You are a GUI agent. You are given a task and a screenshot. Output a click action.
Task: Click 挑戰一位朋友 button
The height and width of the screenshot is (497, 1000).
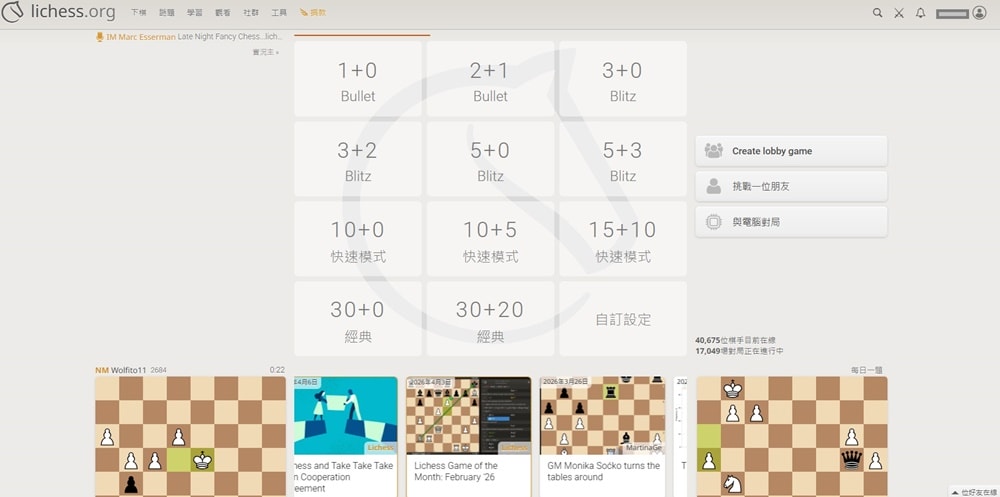tap(791, 186)
